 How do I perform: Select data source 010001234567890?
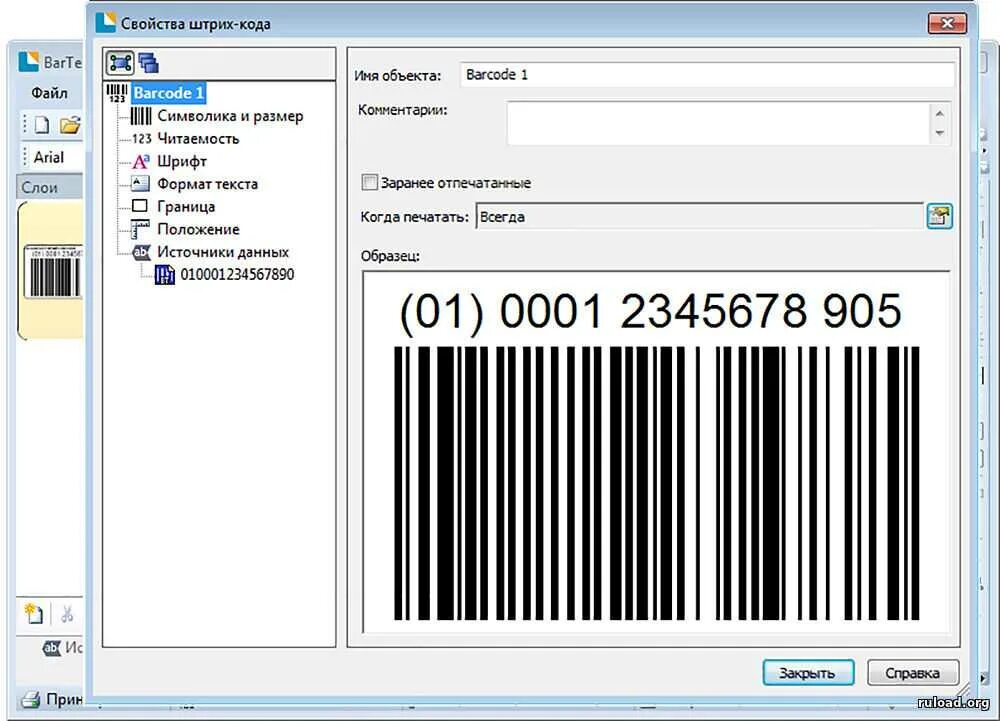point(237,275)
